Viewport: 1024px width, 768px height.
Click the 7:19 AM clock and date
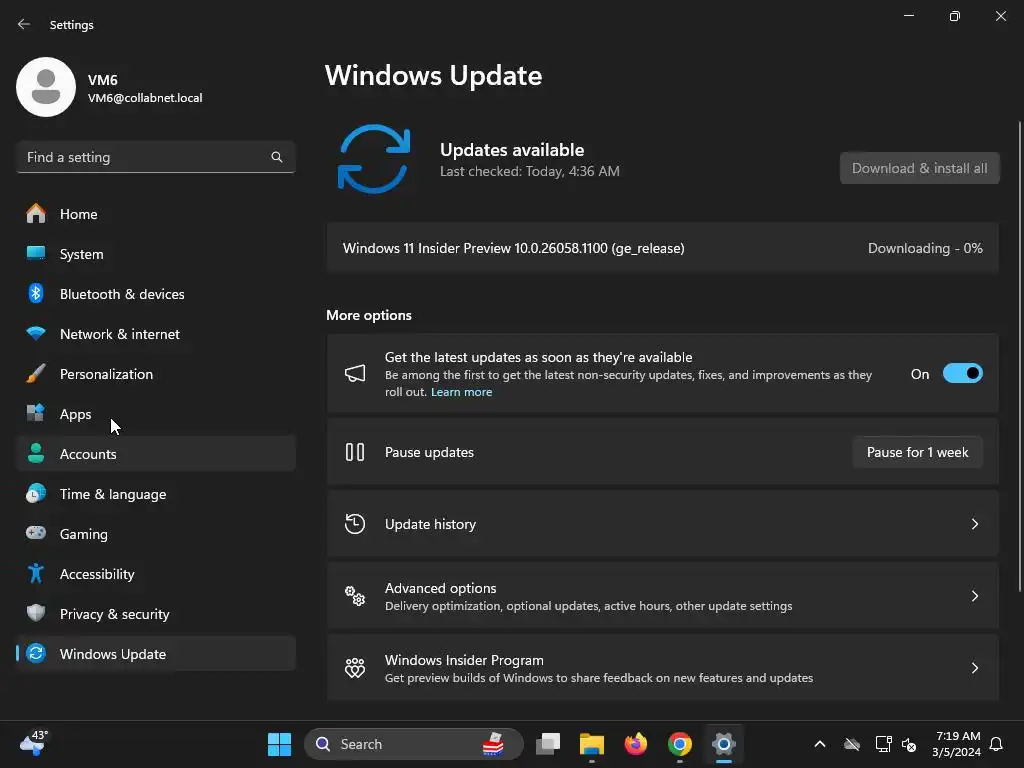[x=957, y=744]
